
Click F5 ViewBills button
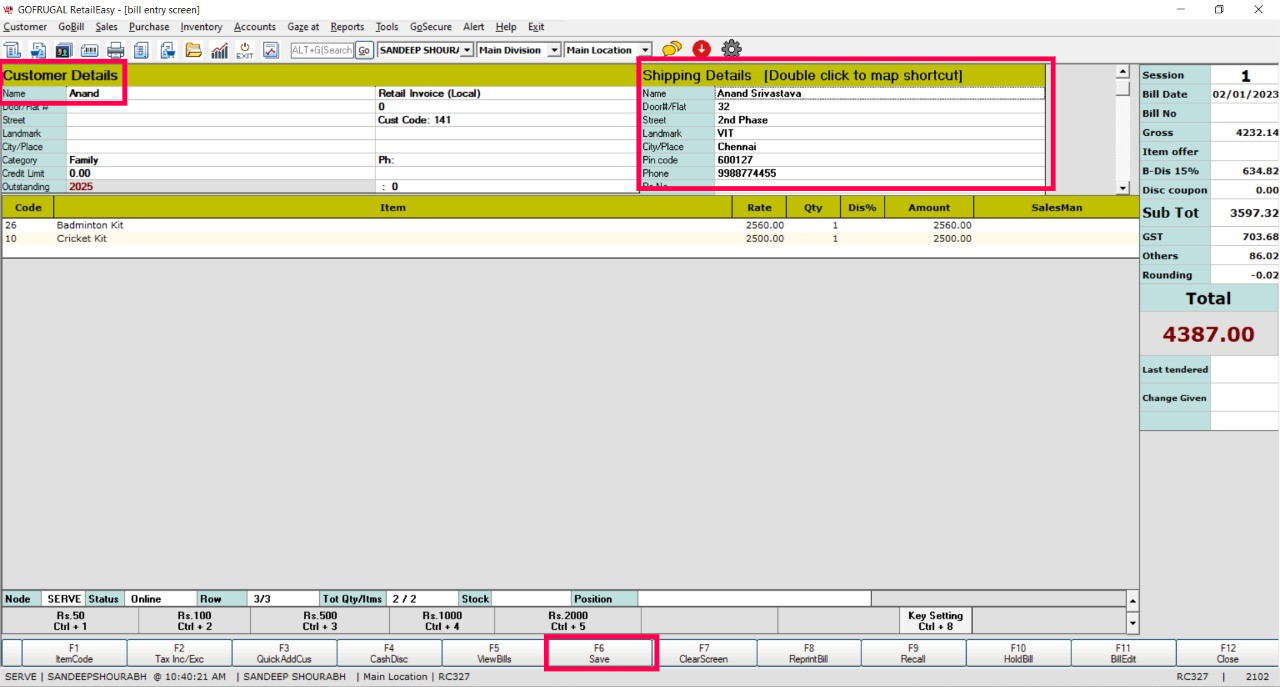click(494, 653)
